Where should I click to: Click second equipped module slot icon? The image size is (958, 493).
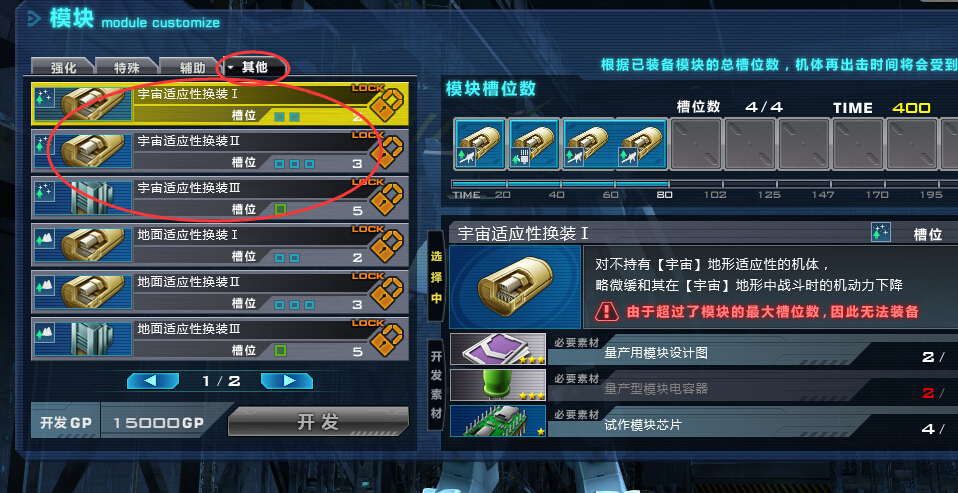tap(533, 144)
